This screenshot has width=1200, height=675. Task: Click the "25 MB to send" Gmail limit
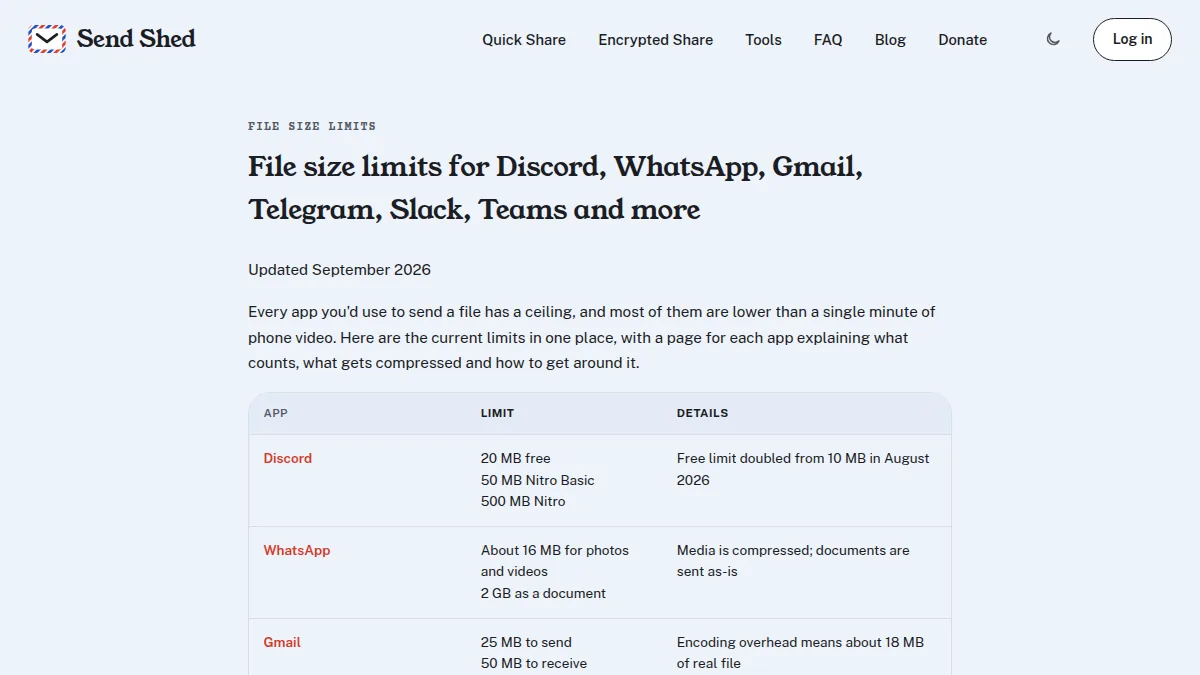[526, 642]
